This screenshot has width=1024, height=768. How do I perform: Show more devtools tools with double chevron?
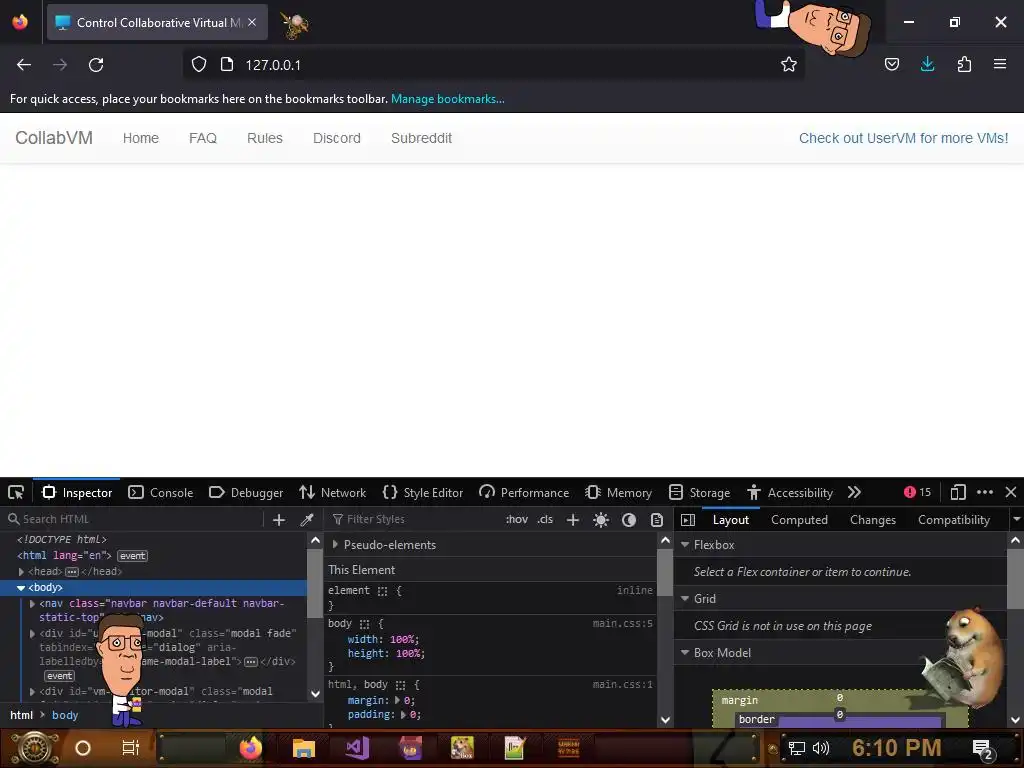(x=854, y=492)
